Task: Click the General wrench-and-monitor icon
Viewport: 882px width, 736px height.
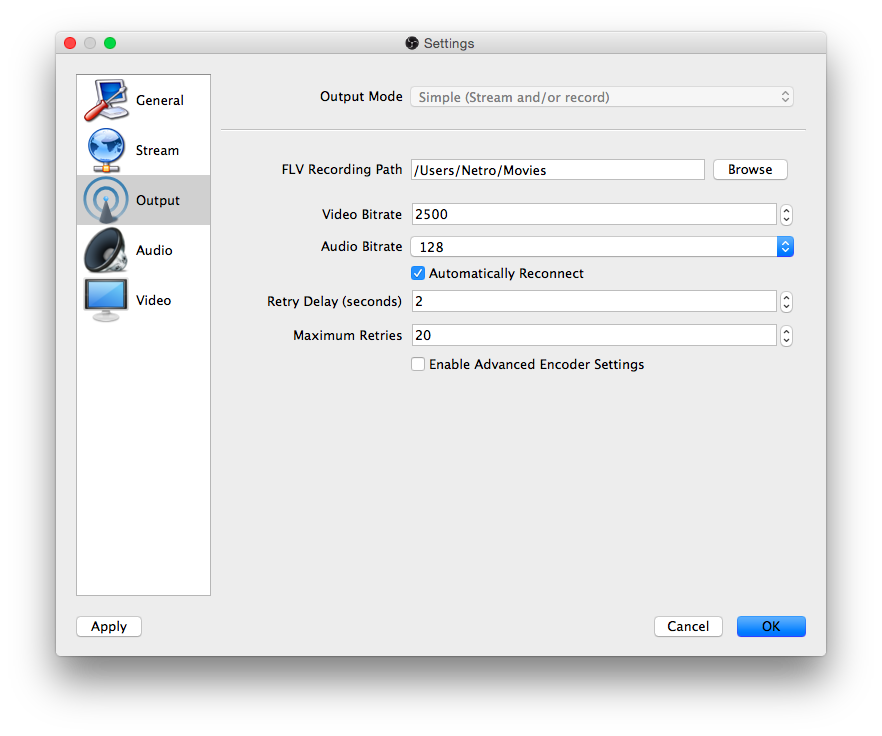Action: [x=106, y=100]
